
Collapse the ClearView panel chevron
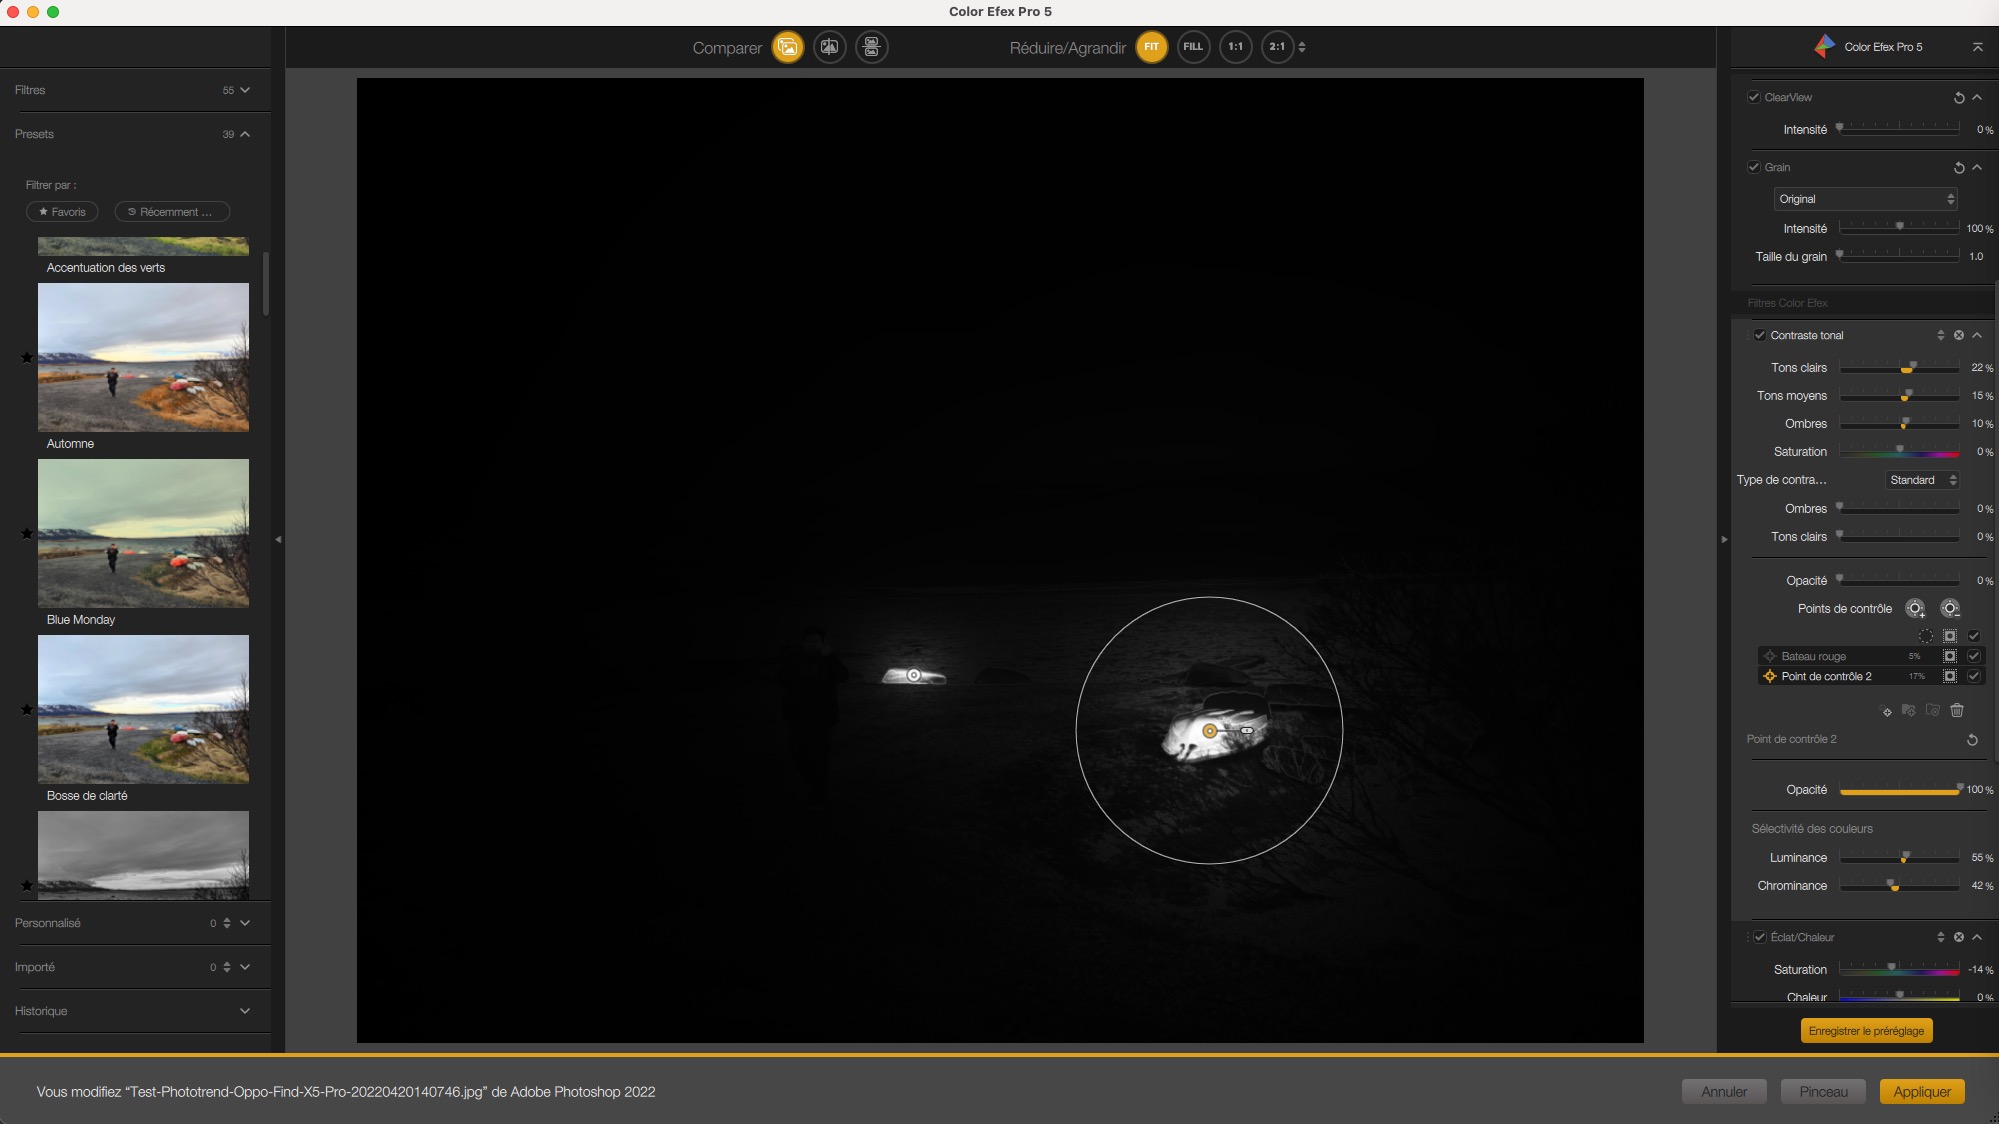click(1977, 97)
